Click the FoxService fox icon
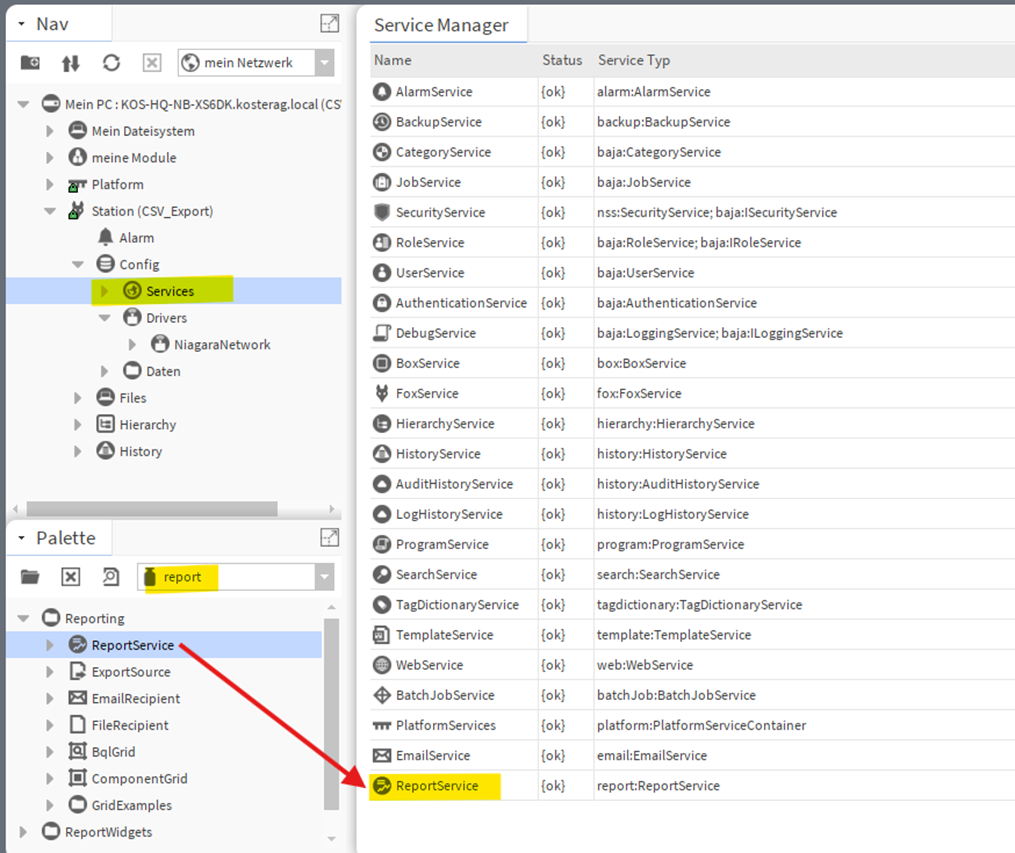Image resolution: width=1015 pixels, height=853 pixels. (382, 393)
